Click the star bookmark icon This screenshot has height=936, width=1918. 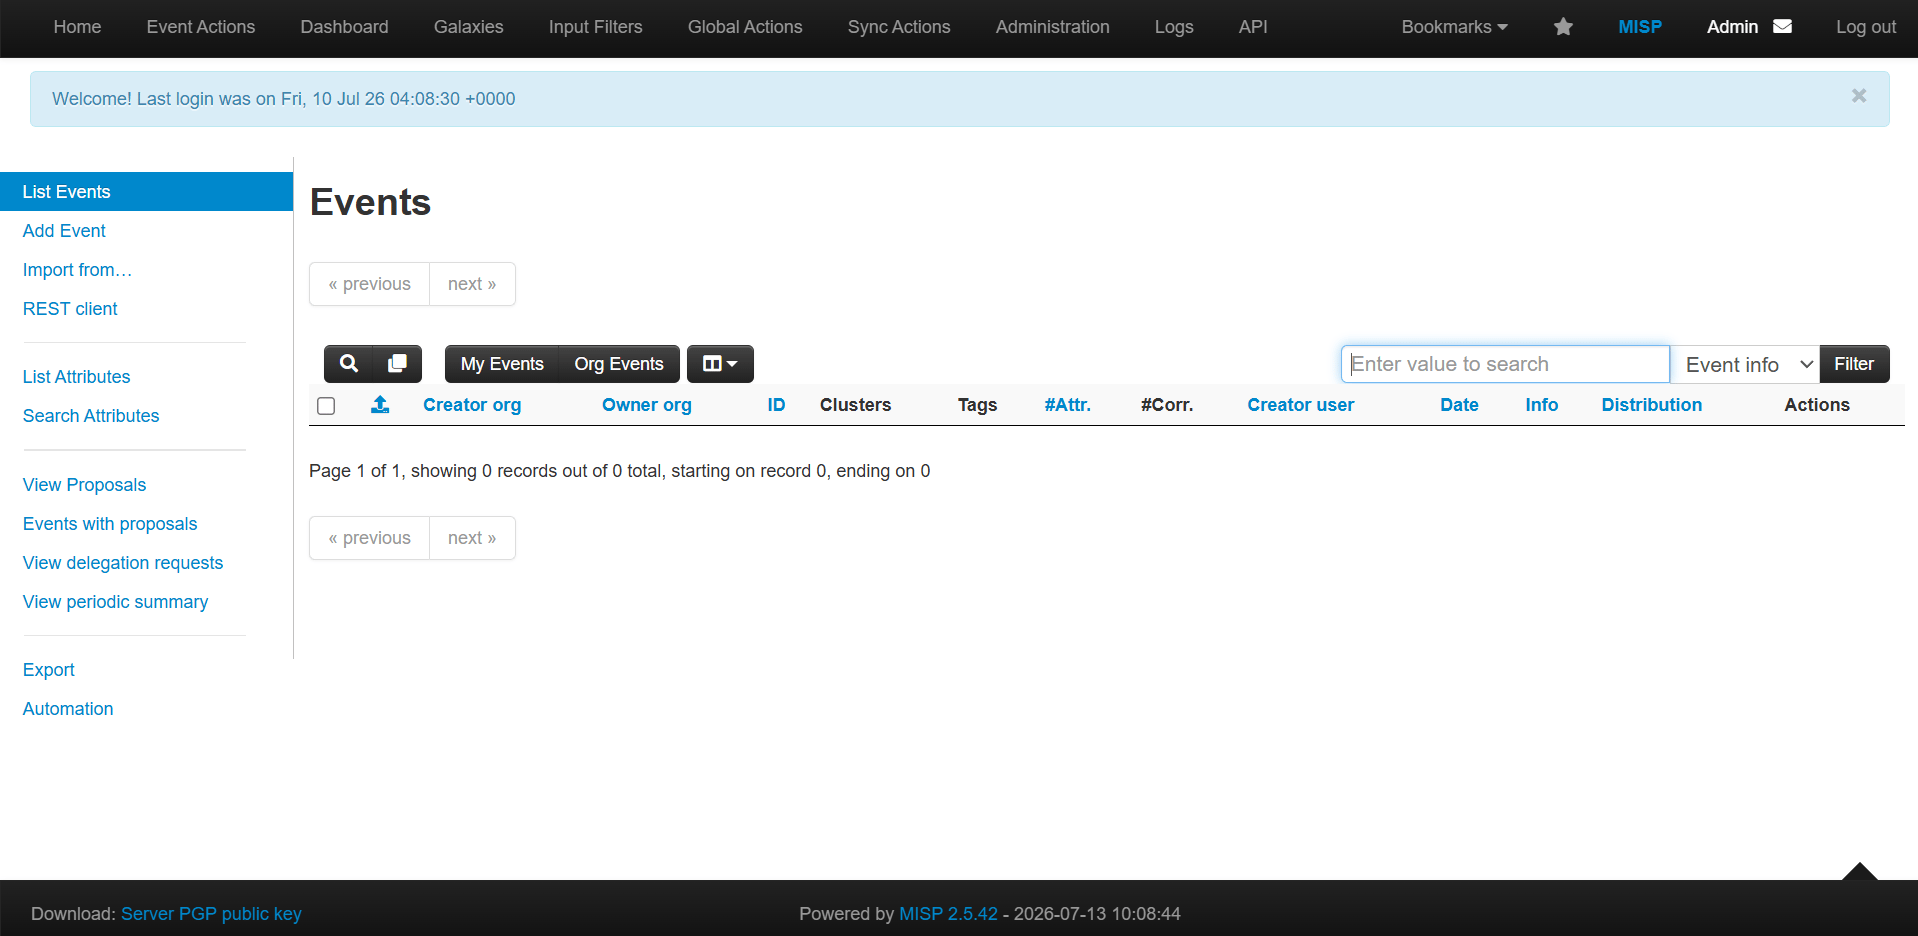pos(1563,27)
